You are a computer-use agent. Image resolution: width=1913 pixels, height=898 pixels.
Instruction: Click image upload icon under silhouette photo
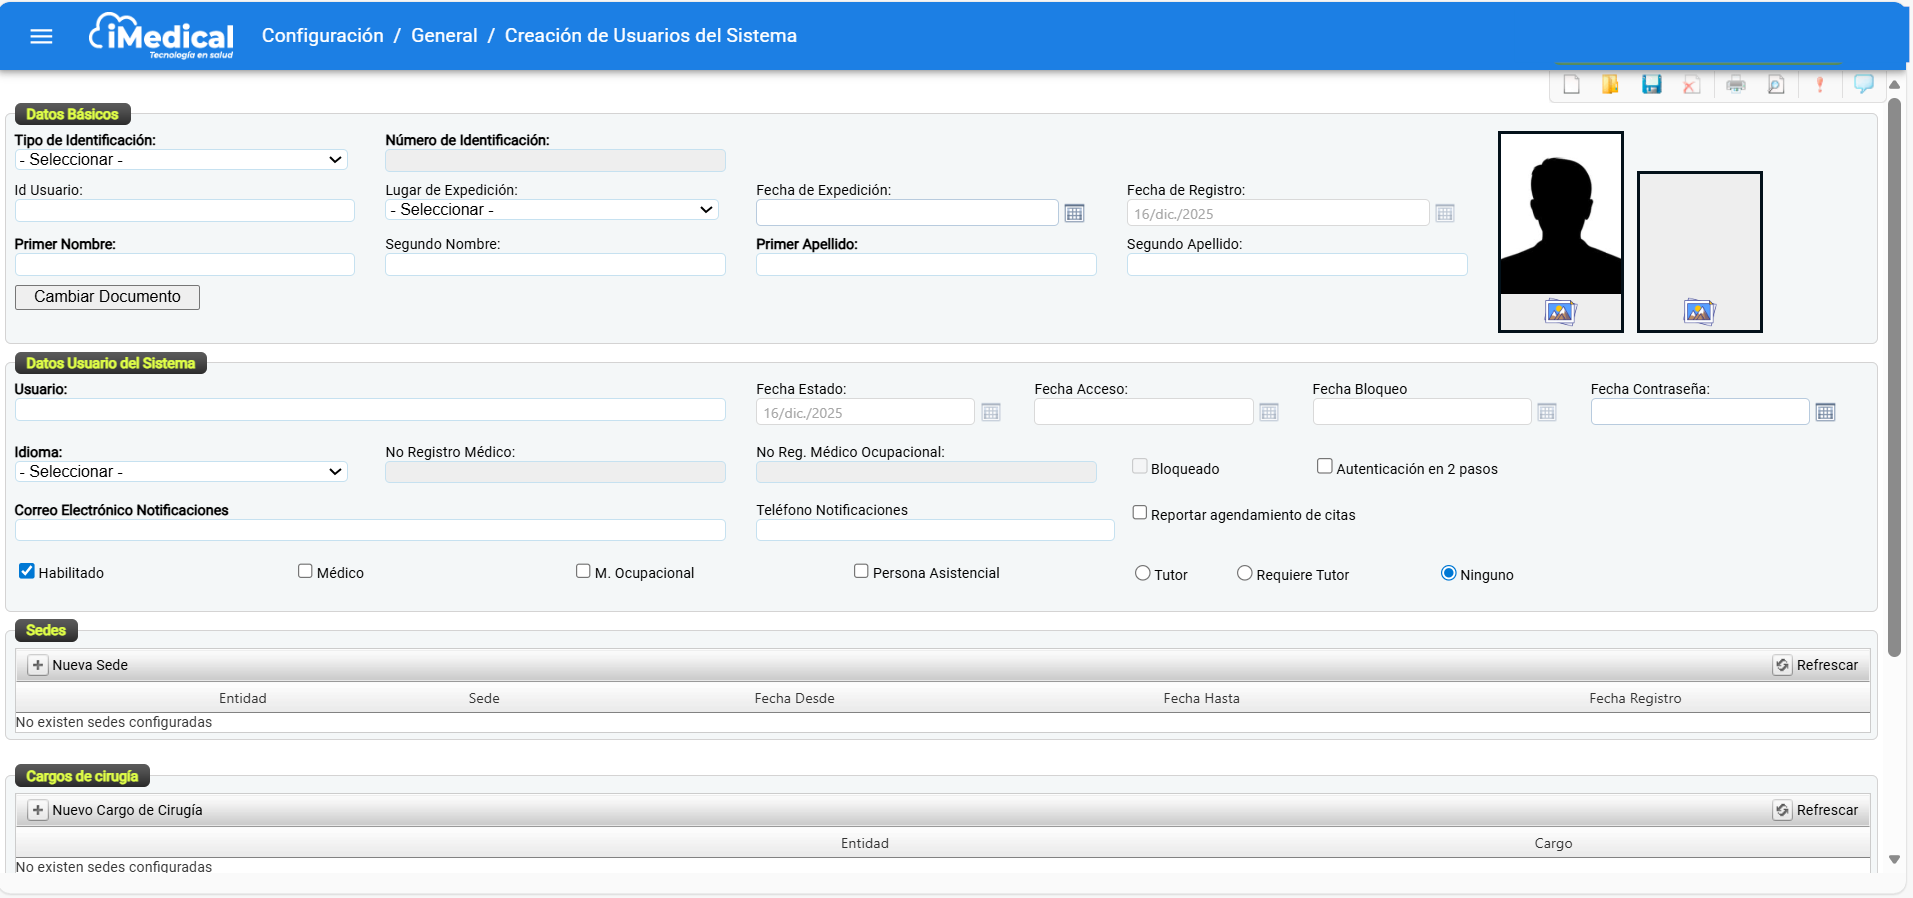tap(1560, 312)
